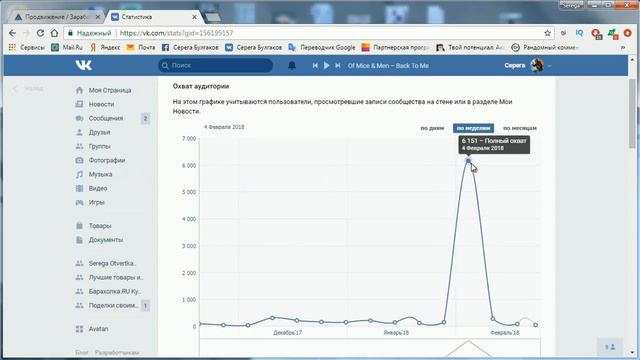
Task: Click browser back arrow
Action: [13, 33]
